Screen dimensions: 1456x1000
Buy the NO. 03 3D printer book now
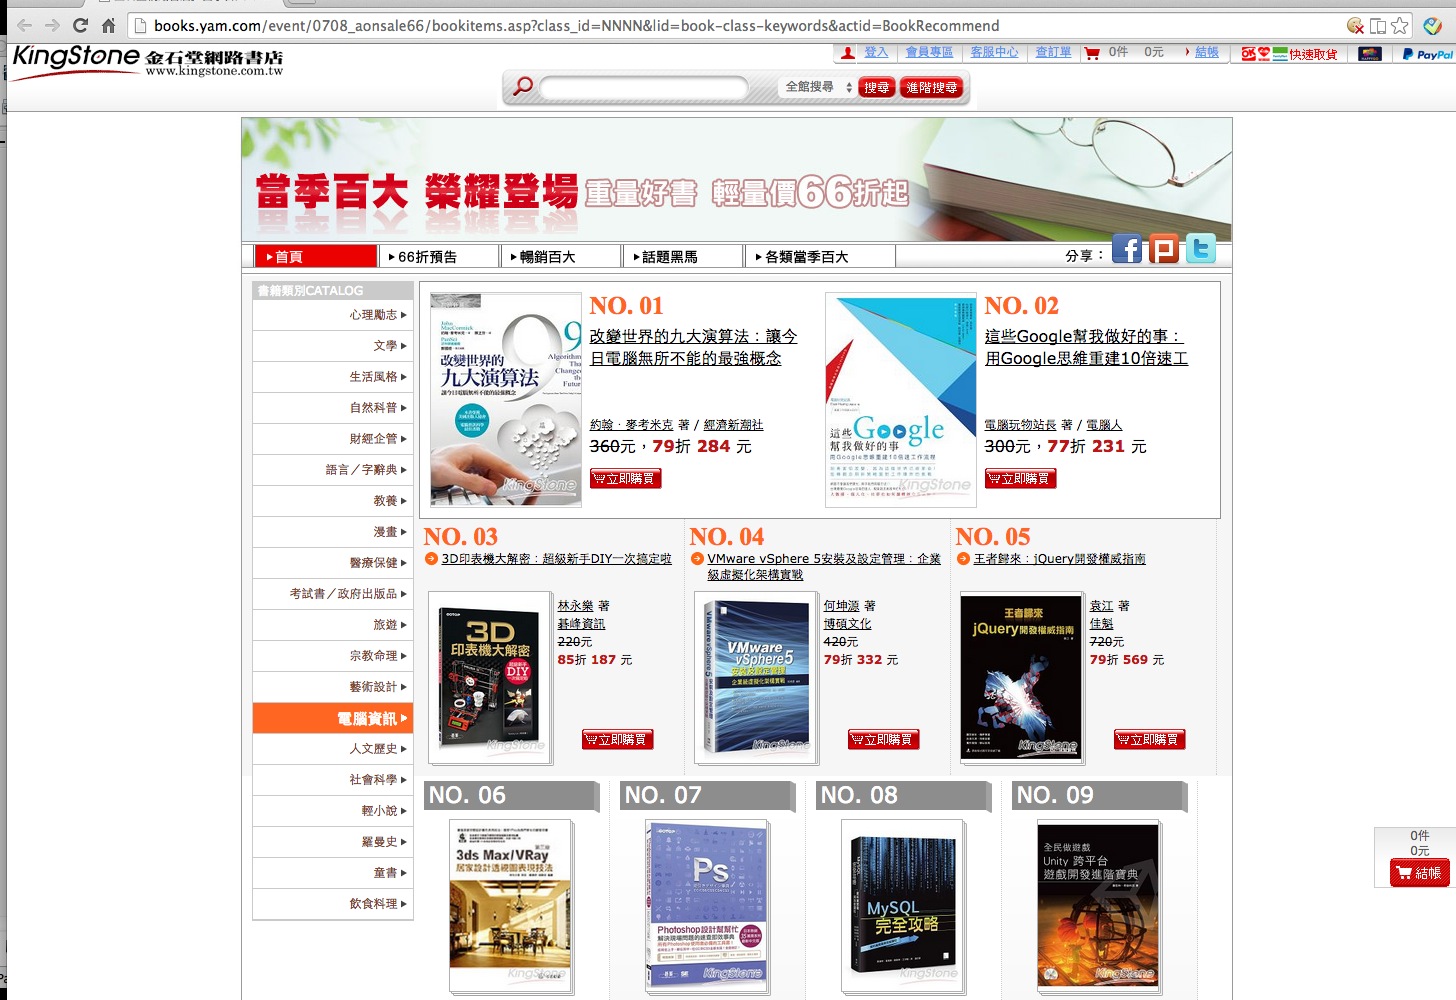pyautogui.click(x=618, y=739)
